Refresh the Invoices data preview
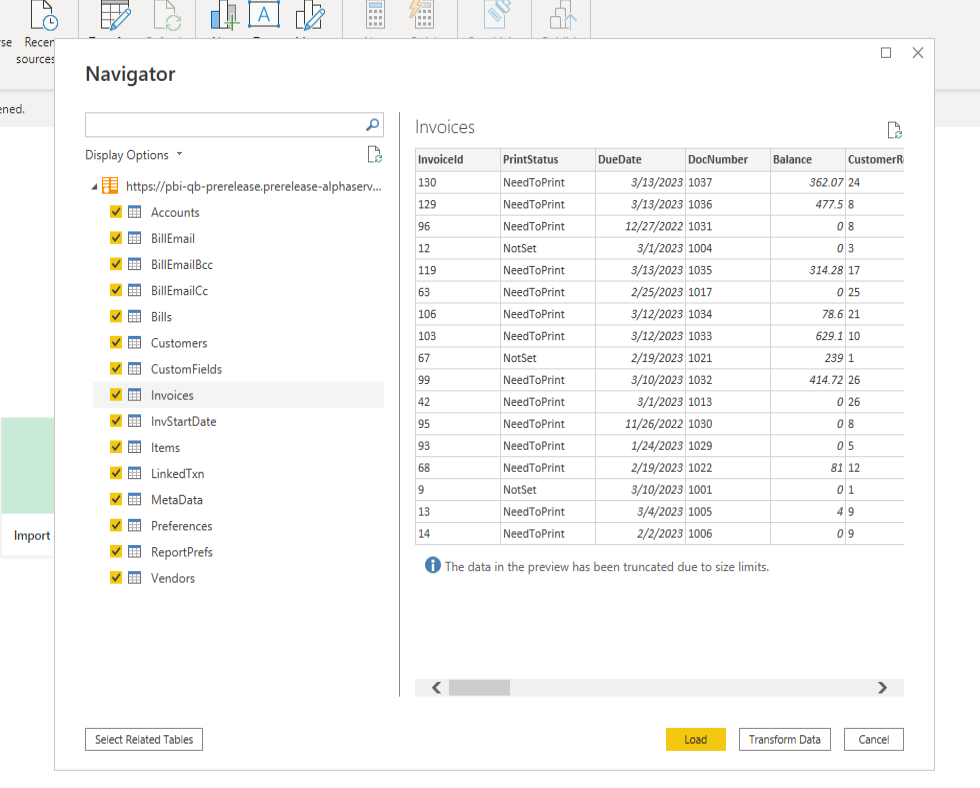The height and width of the screenshot is (788, 980). [x=894, y=130]
